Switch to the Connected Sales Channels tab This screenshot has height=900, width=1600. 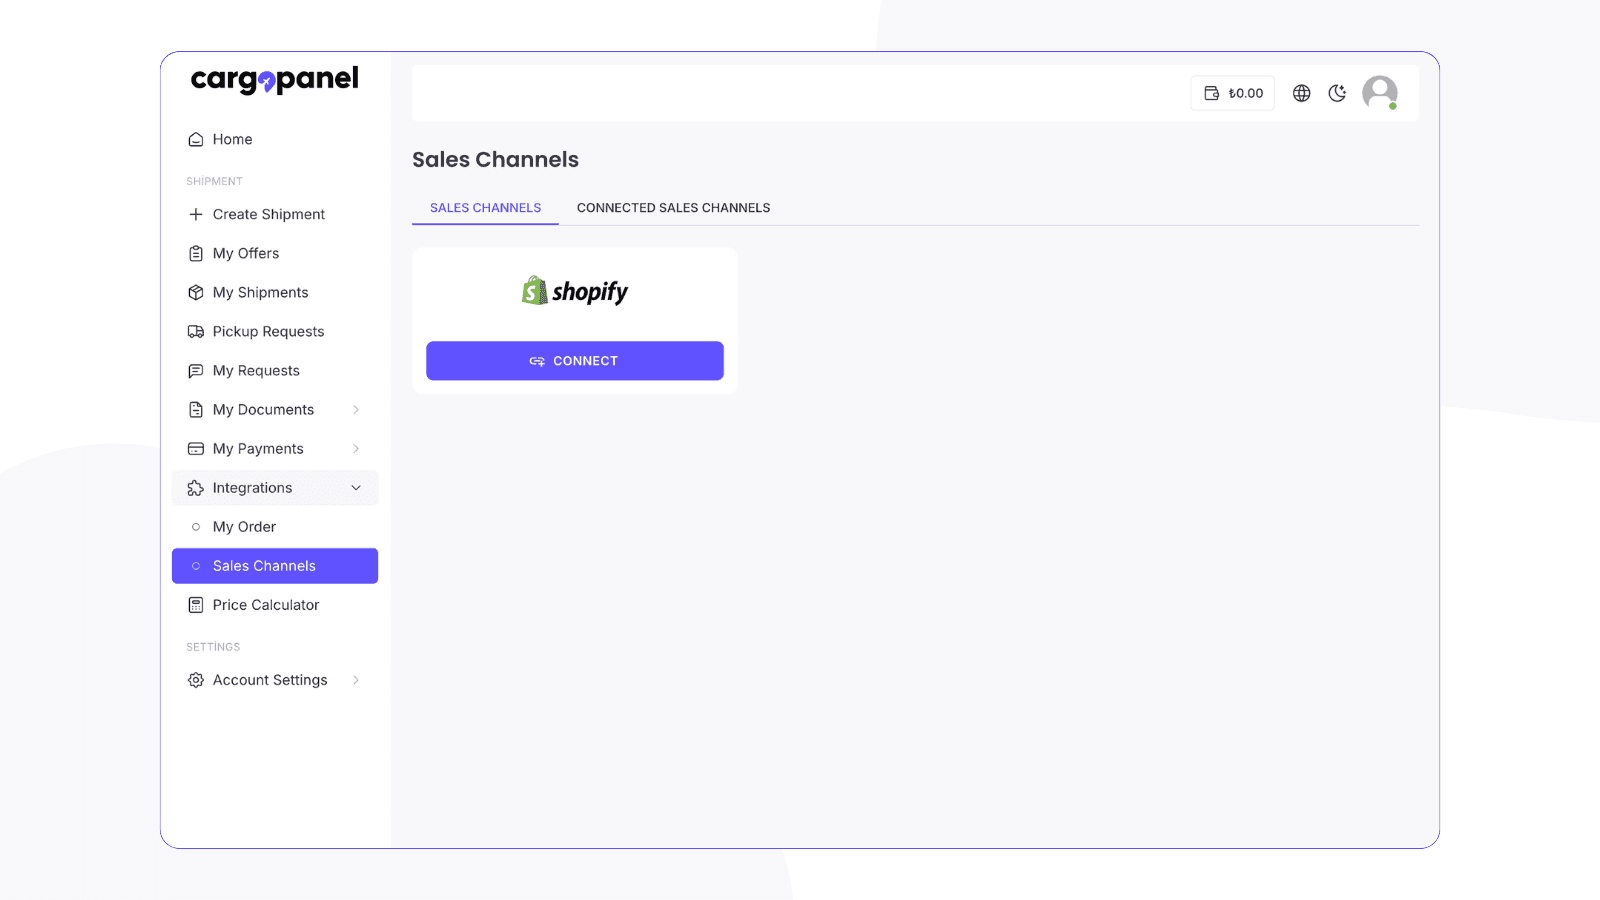tap(673, 207)
